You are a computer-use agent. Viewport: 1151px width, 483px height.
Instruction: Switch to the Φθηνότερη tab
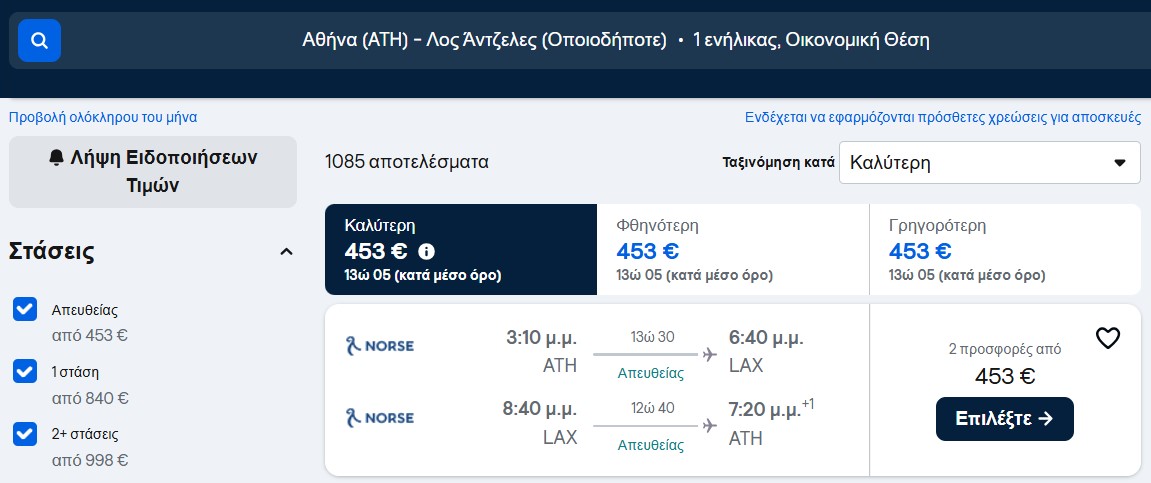(x=733, y=250)
